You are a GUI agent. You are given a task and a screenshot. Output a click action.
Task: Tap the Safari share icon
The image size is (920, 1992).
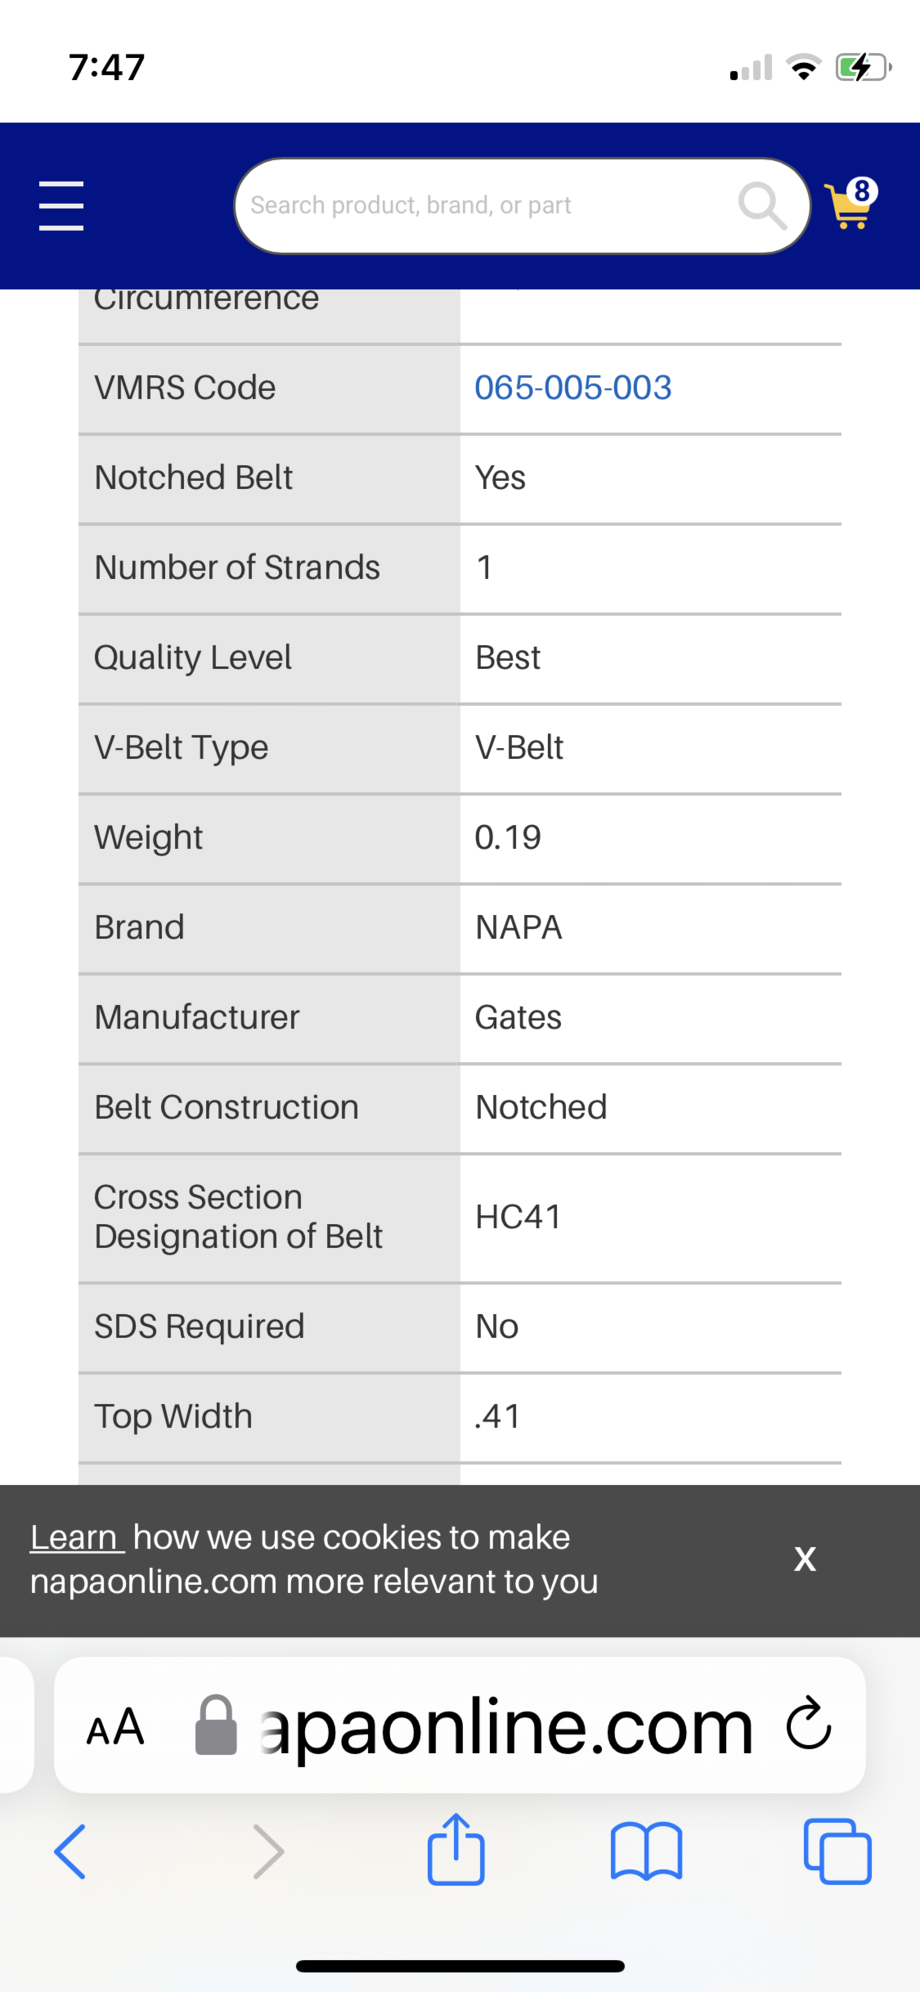[456, 1850]
